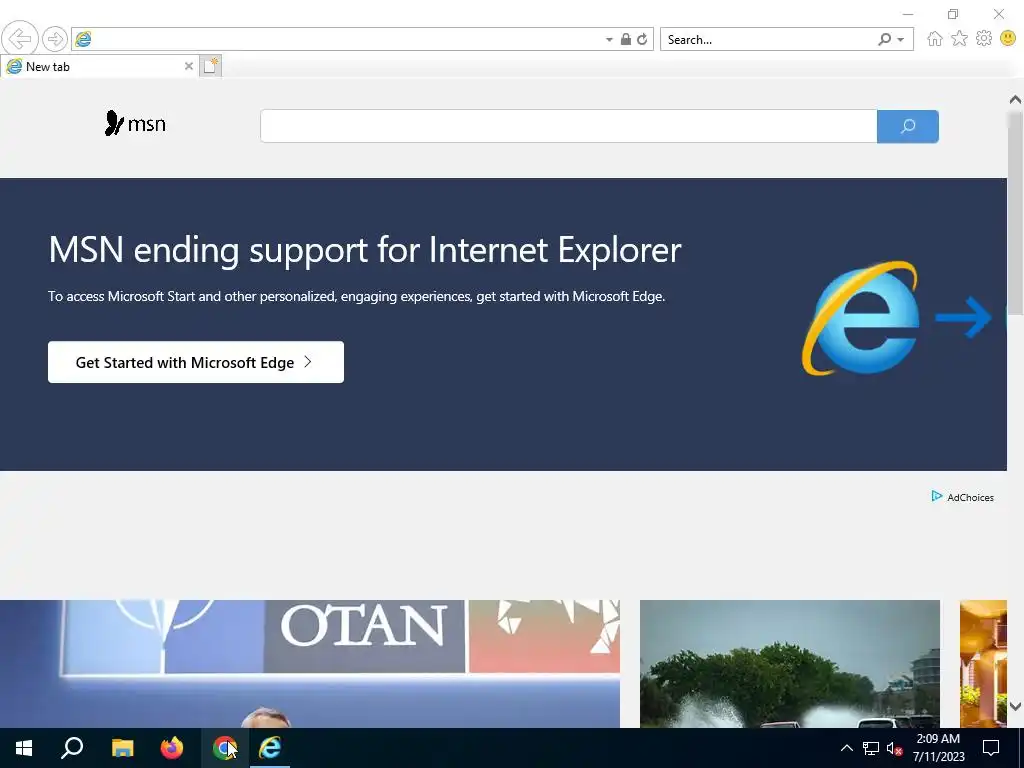Click the scrollbar up arrow
1024x768 pixels.
(1015, 99)
